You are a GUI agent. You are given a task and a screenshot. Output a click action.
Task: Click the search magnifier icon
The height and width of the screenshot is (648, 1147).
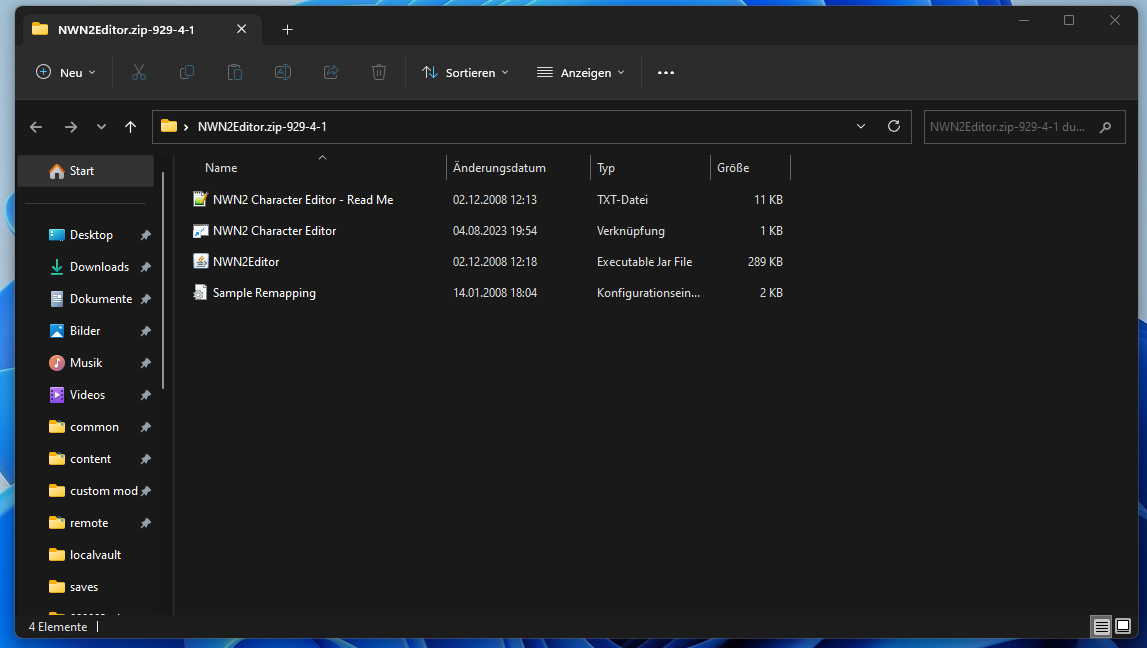(1105, 127)
